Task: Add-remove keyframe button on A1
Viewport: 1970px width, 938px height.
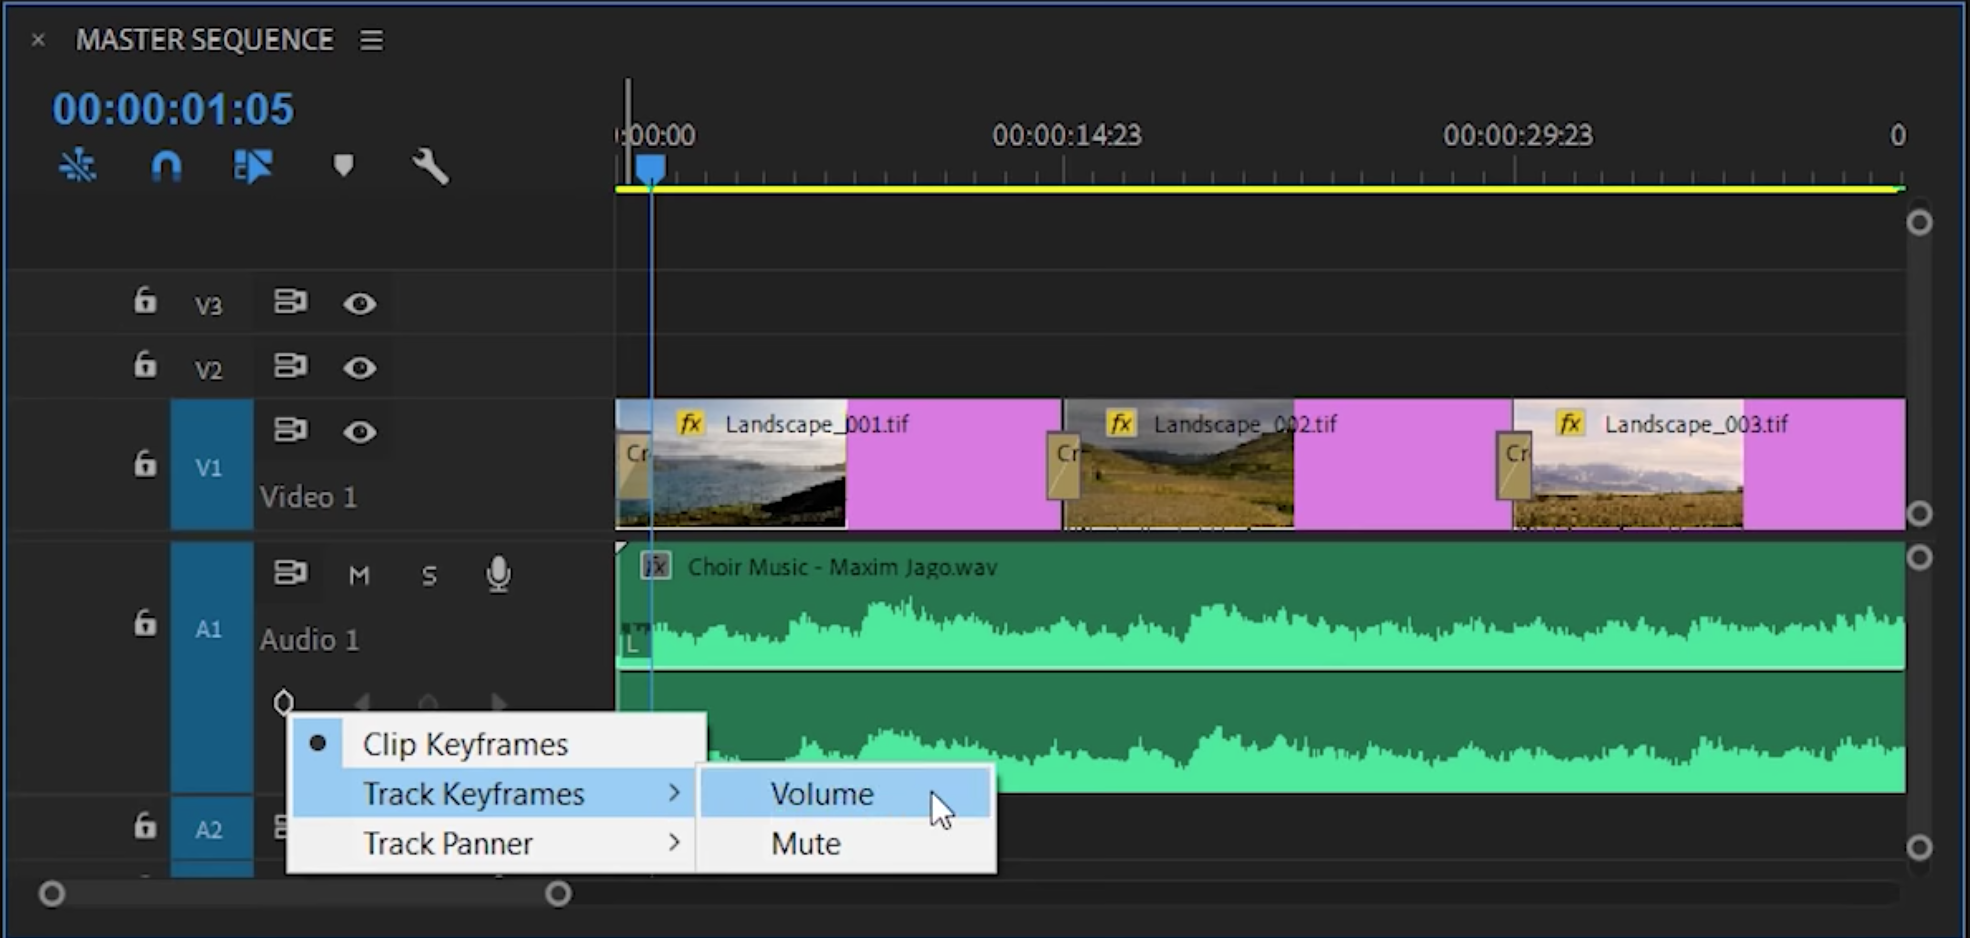Action: 428,702
